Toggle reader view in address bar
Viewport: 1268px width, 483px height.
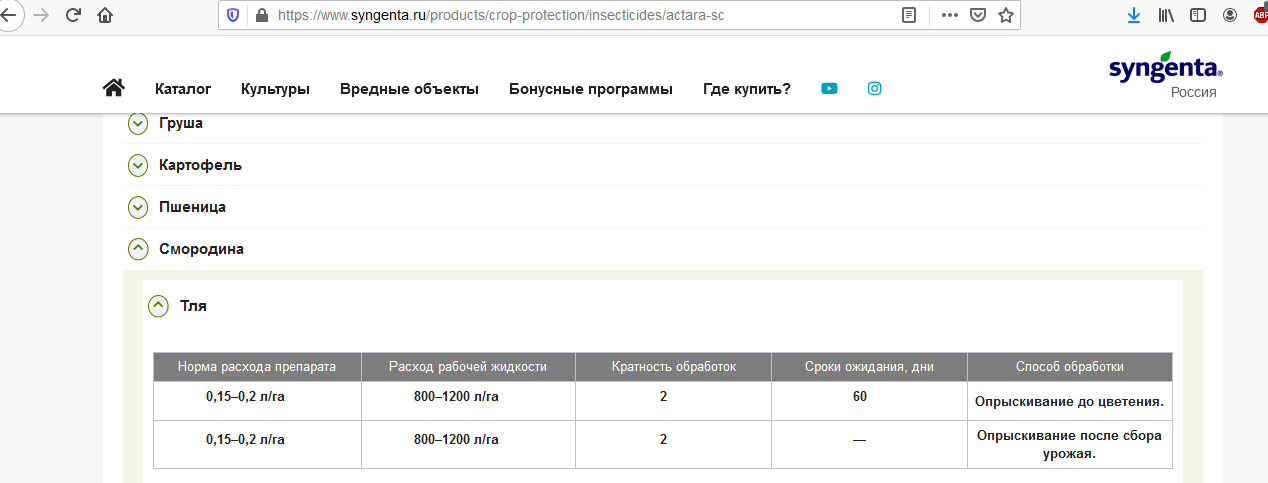point(909,15)
